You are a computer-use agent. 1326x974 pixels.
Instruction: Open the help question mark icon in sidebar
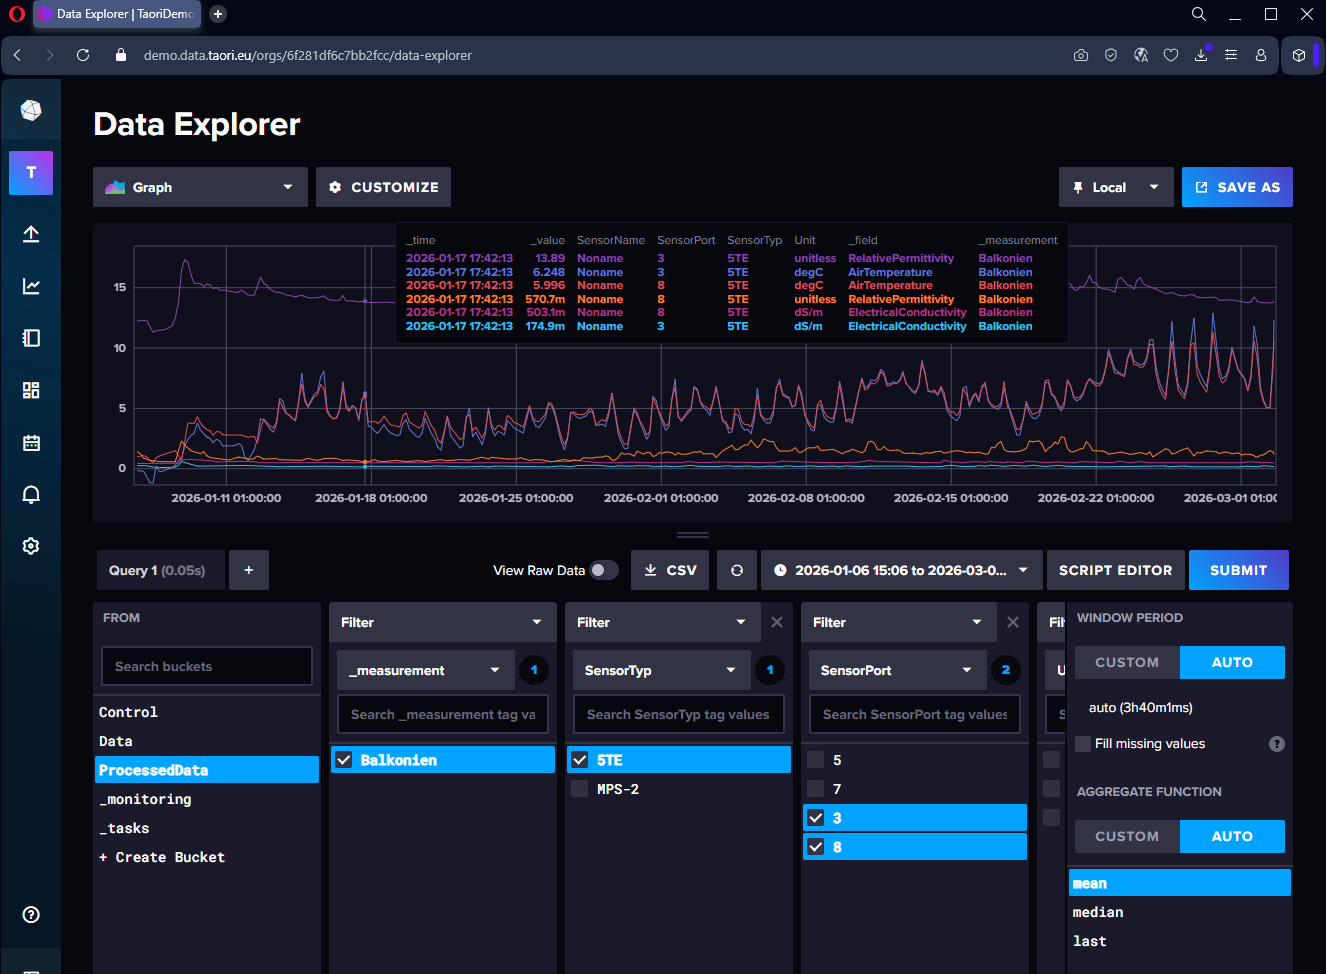(x=31, y=914)
